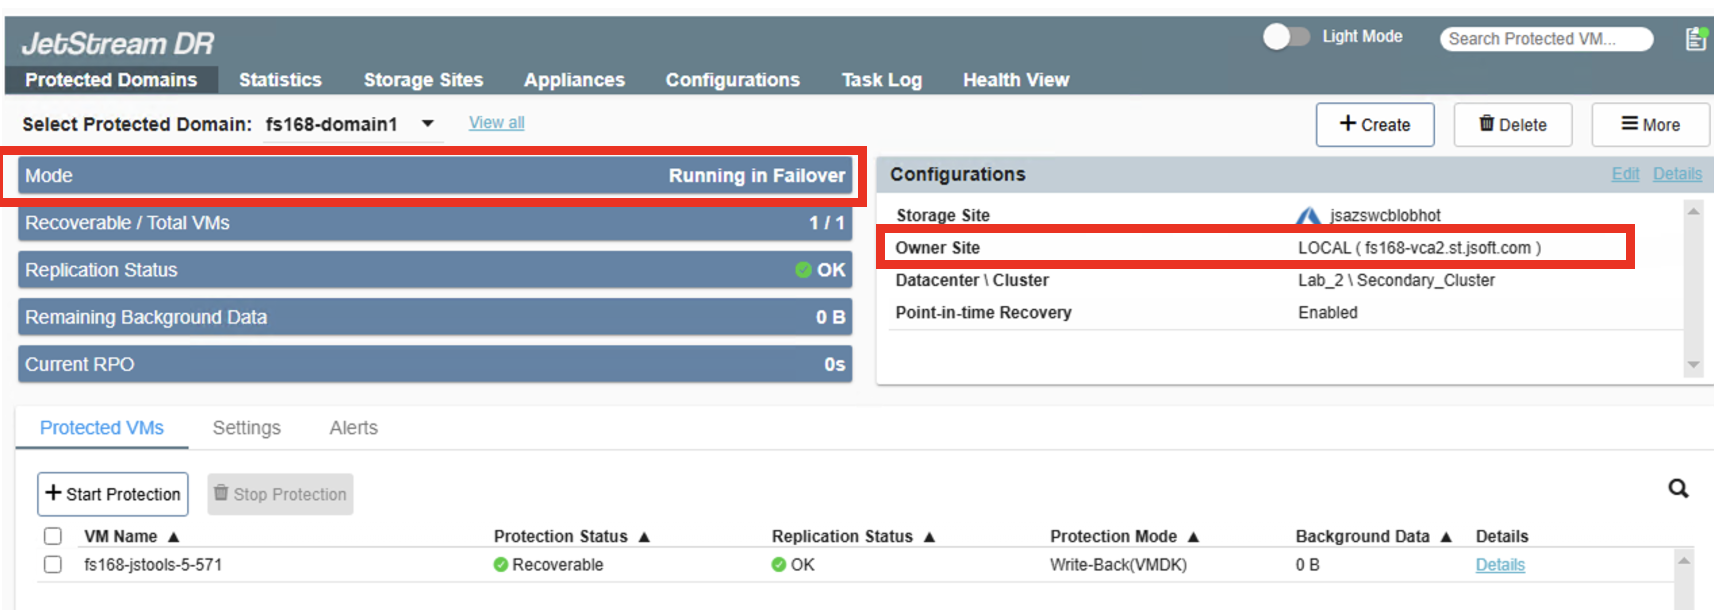Screen dimensions: 1714x610
Task: Sort by Protection Status arrow icon
Action: [x=644, y=537]
